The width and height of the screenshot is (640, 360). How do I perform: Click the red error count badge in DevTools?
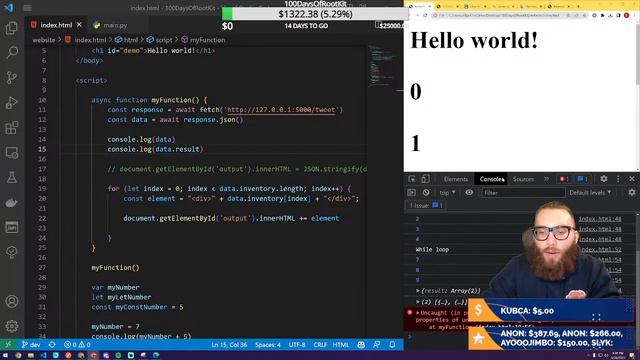pos(564,179)
